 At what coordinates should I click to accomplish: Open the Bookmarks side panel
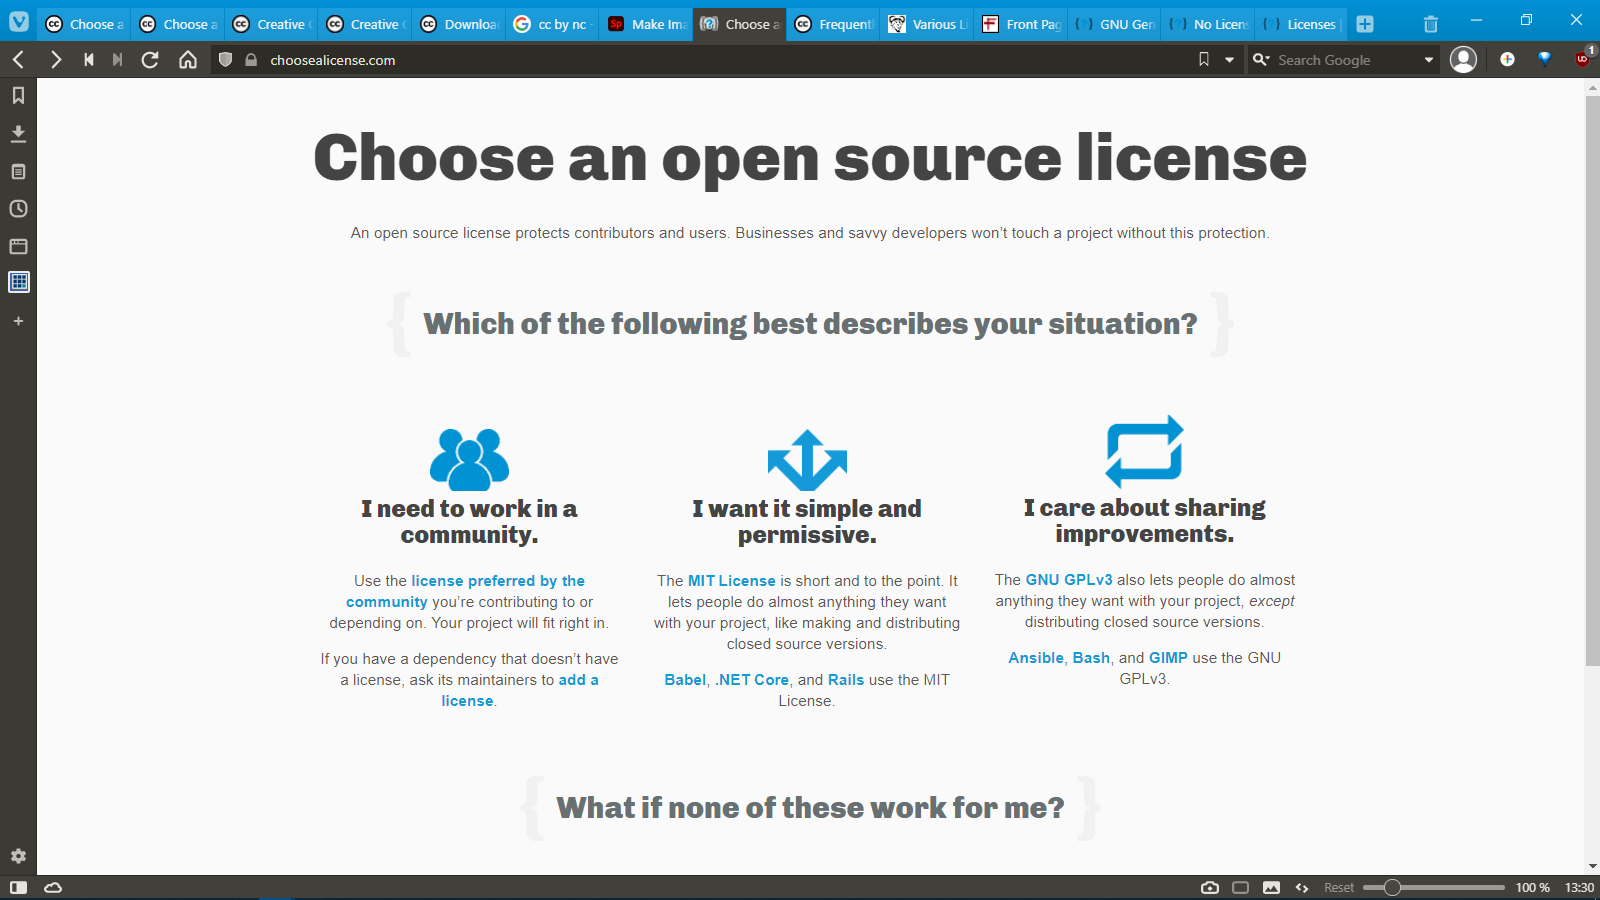click(x=18, y=96)
